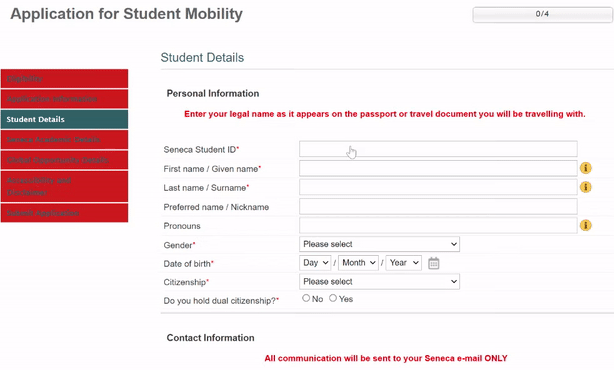Switch to Seneca Academic Details section
This screenshot has height=370, width=614.
(64, 140)
